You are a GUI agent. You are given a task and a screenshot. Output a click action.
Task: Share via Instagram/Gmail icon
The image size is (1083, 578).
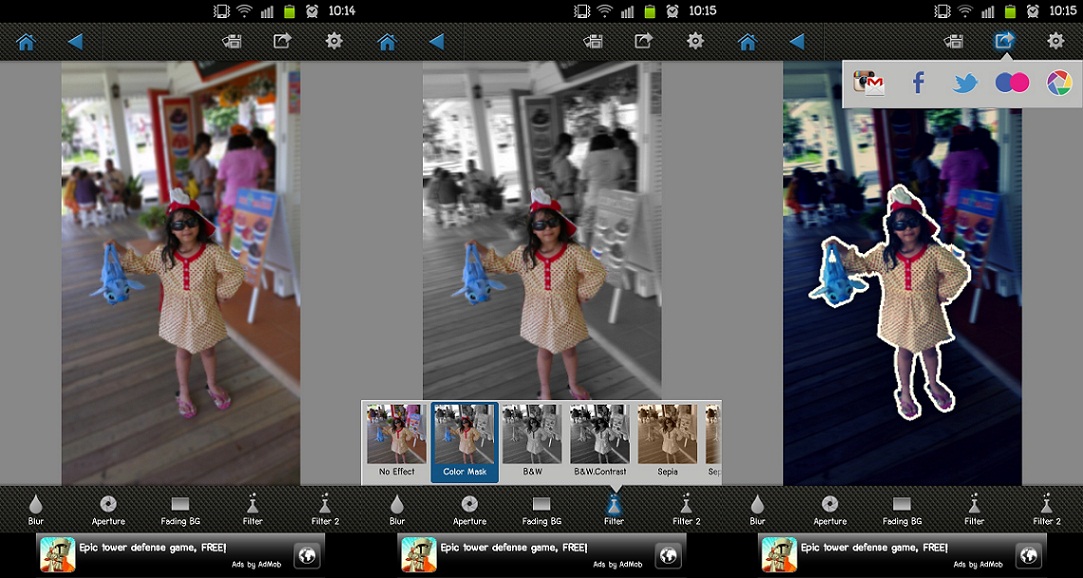pyautogui.click(x=869, y=83)
